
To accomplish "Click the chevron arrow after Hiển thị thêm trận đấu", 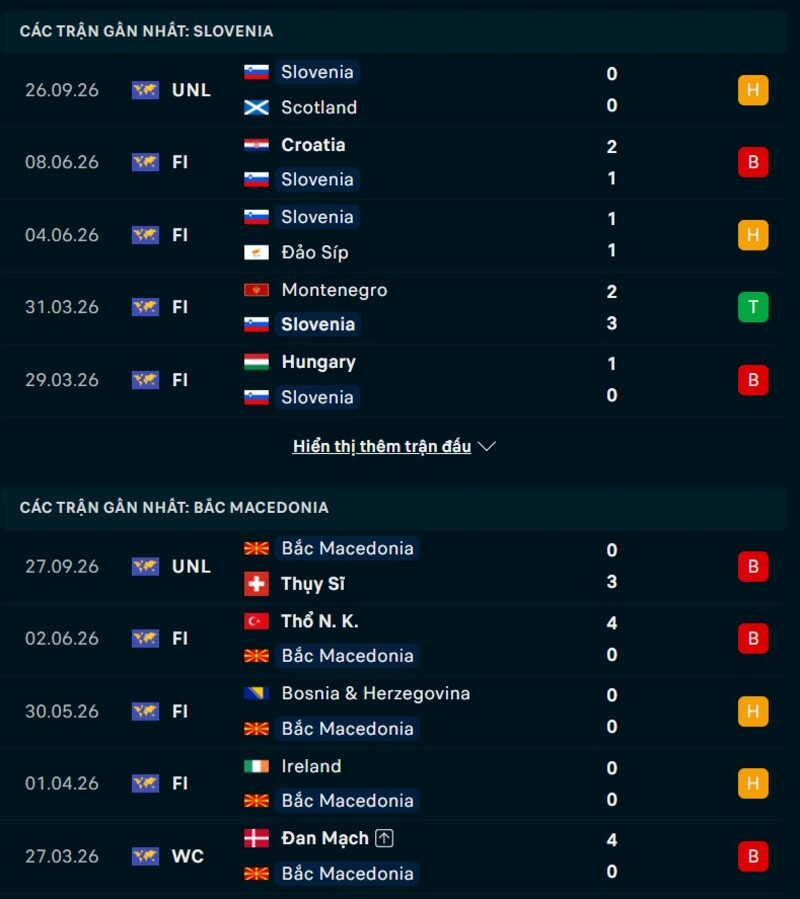I will tap(486, 446).
